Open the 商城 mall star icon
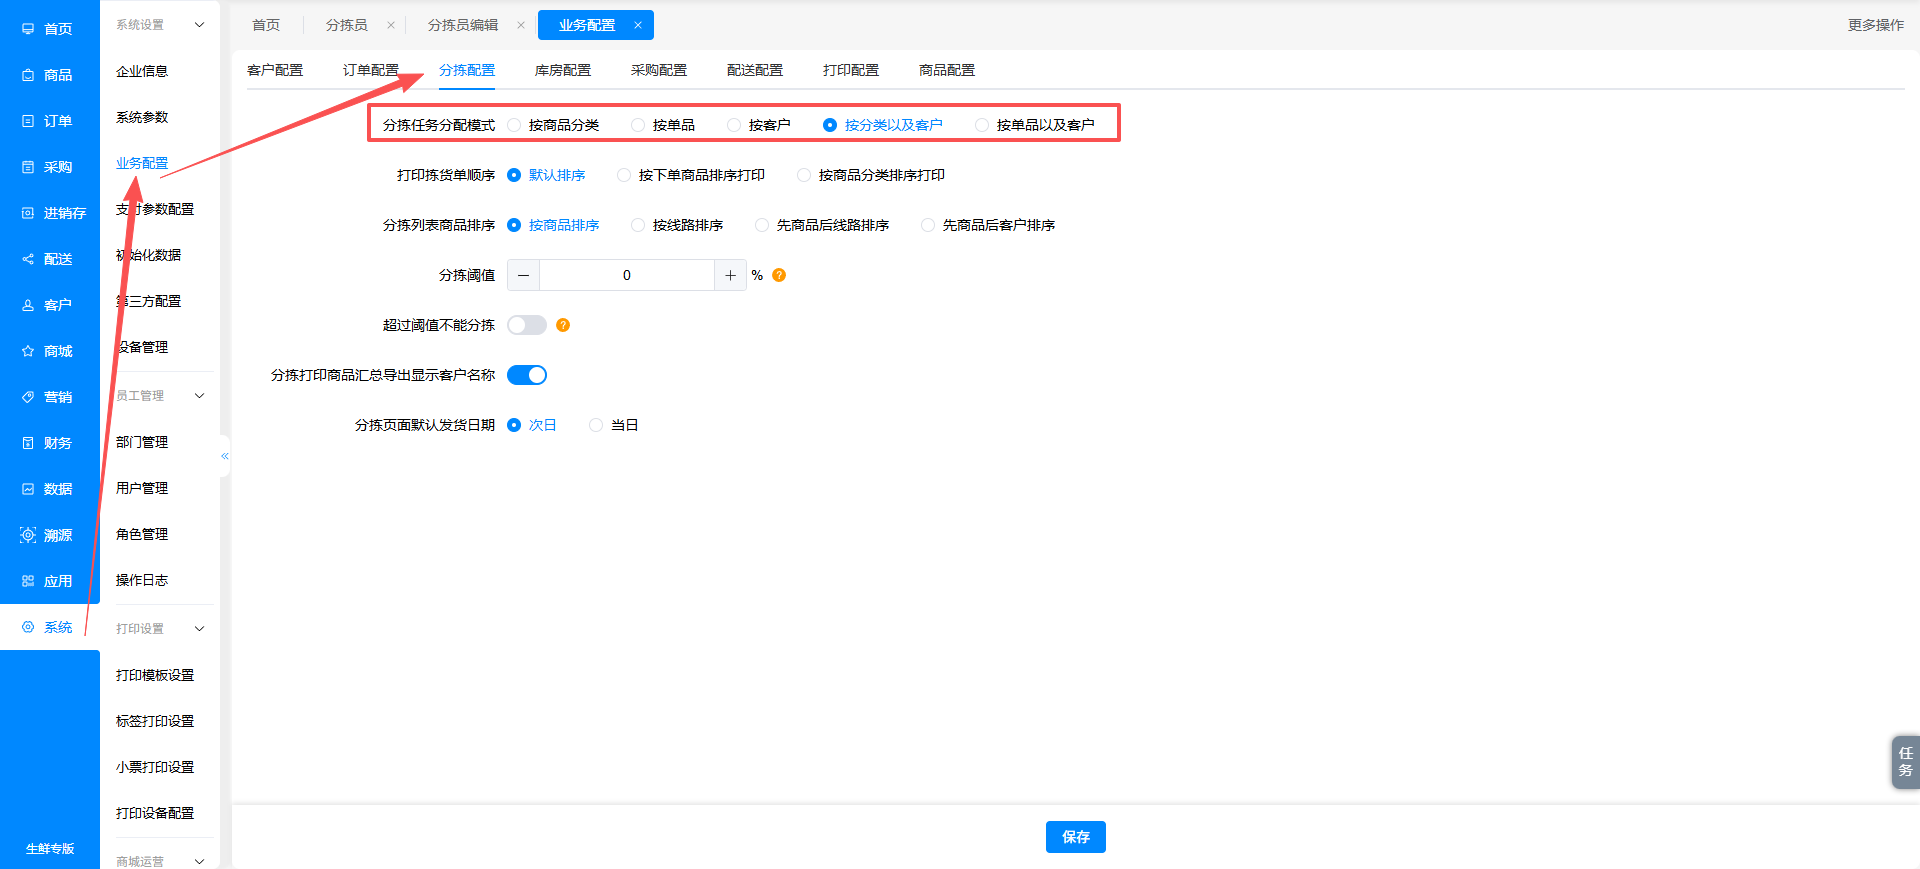 [28, 351]
